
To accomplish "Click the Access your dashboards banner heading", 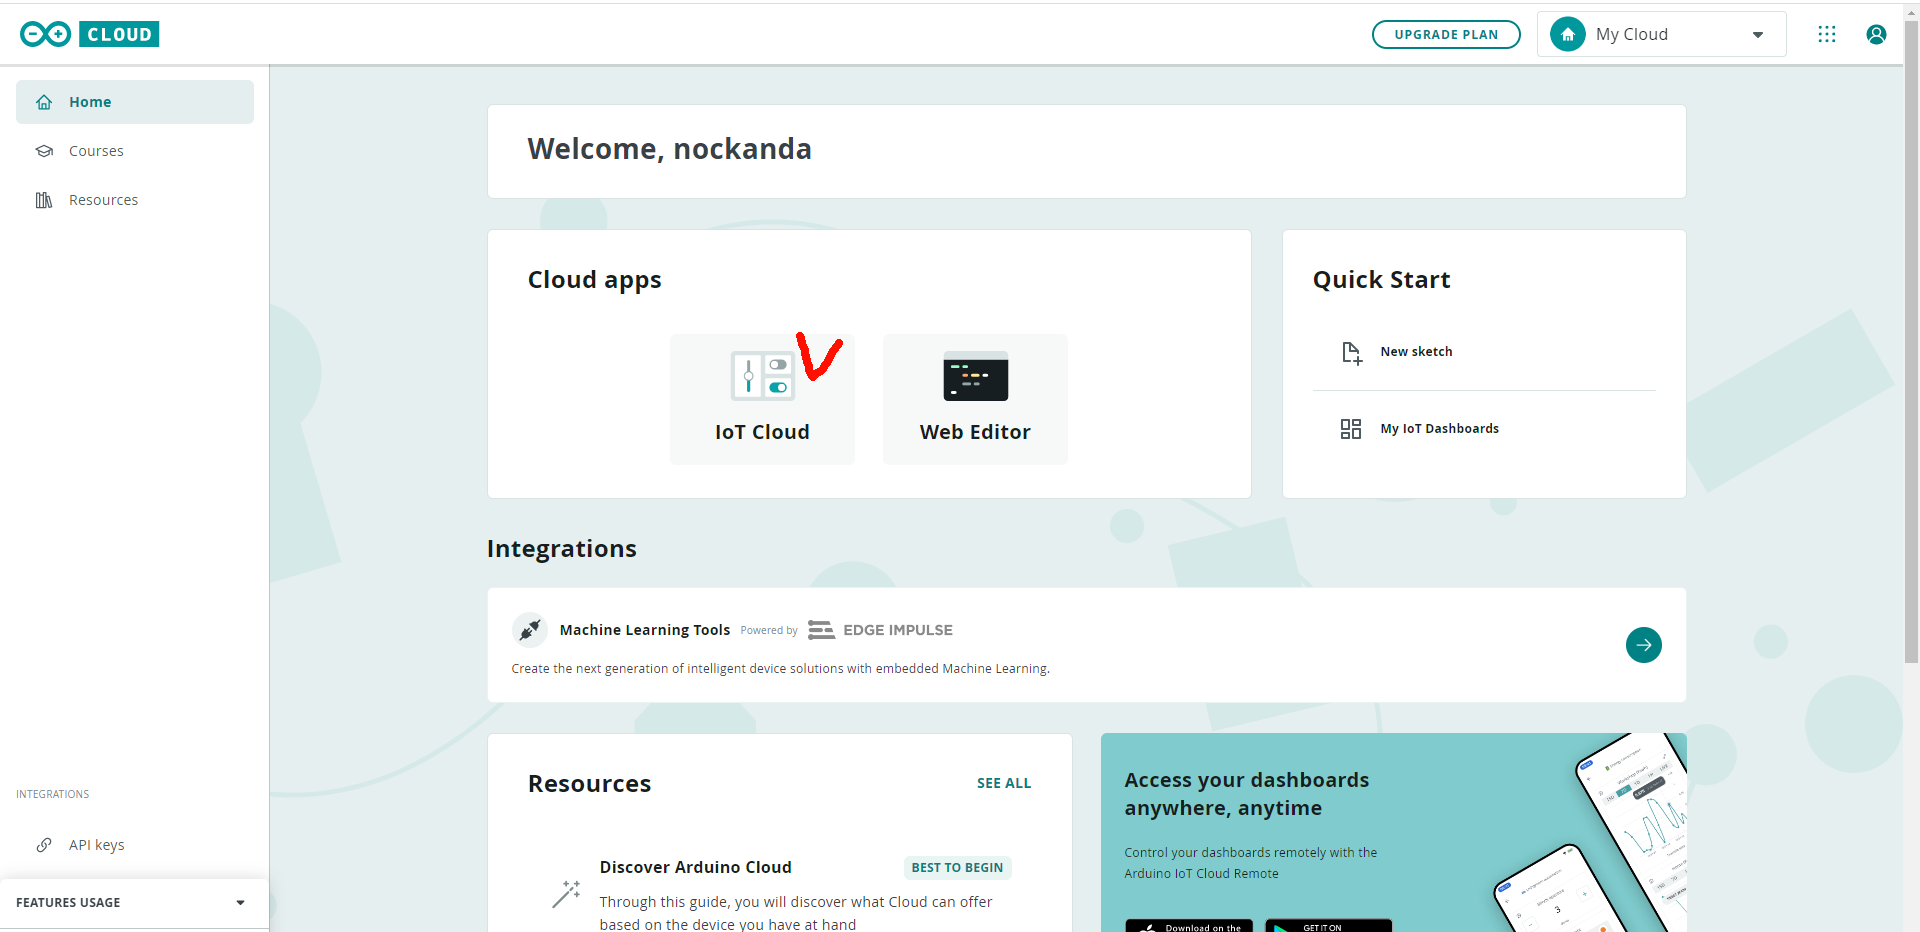I will [1246, 794].
